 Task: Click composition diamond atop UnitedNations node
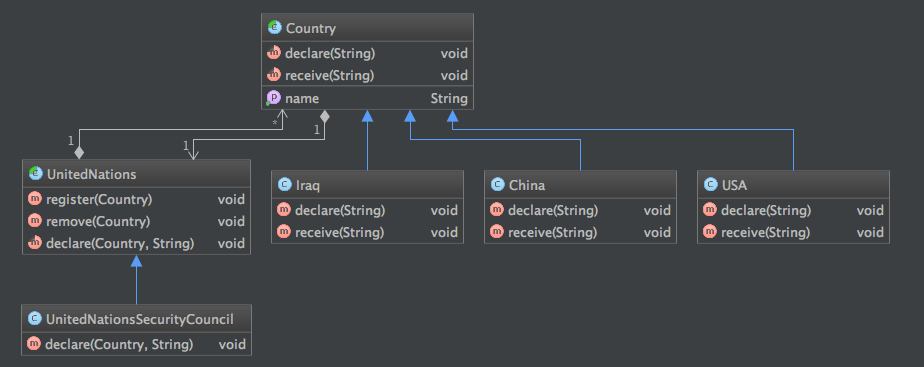[78, 152]
